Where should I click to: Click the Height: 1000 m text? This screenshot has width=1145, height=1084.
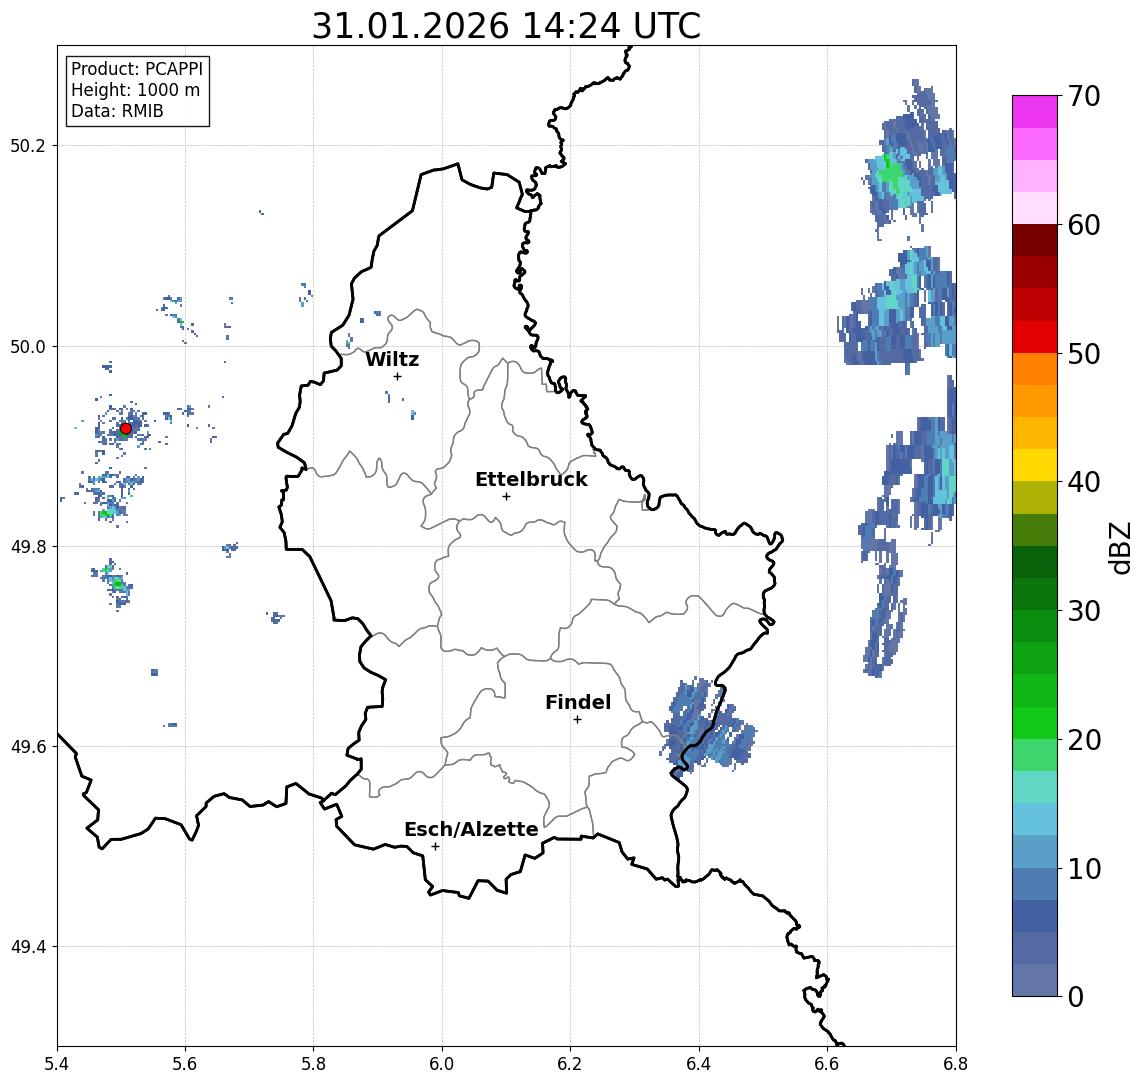coord(135,90)
